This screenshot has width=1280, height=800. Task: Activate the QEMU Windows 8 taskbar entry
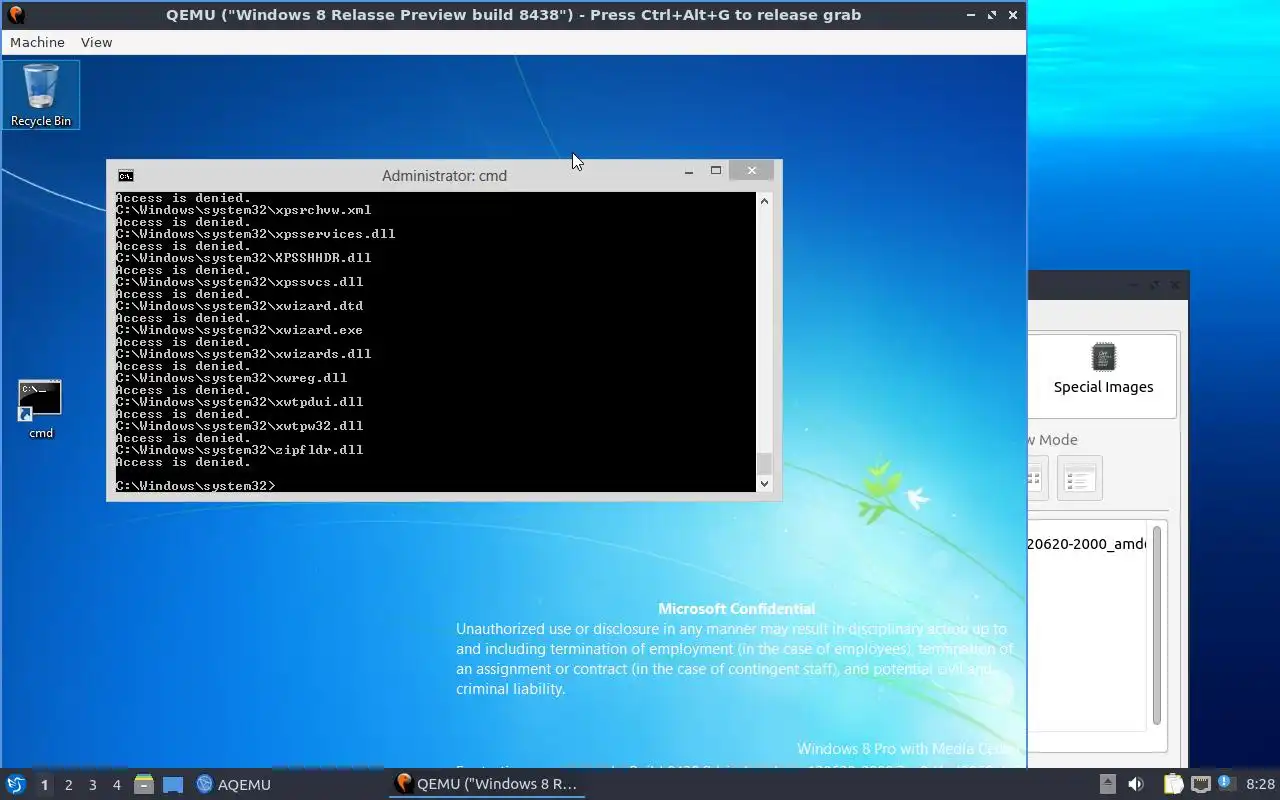point(487,784)
